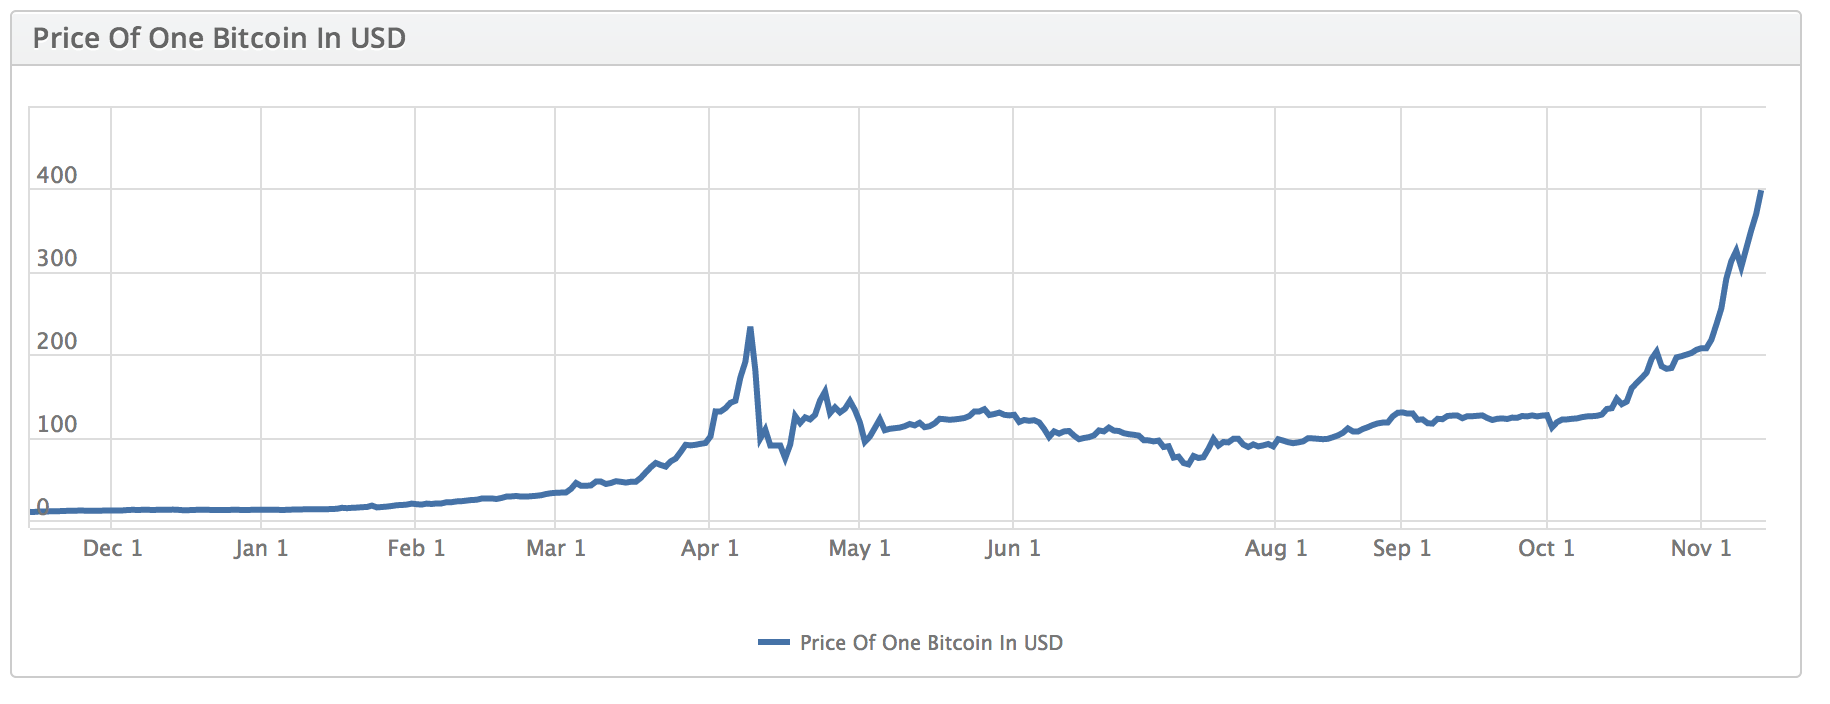Select the Dec 1 x-axis label

point(112,548)
